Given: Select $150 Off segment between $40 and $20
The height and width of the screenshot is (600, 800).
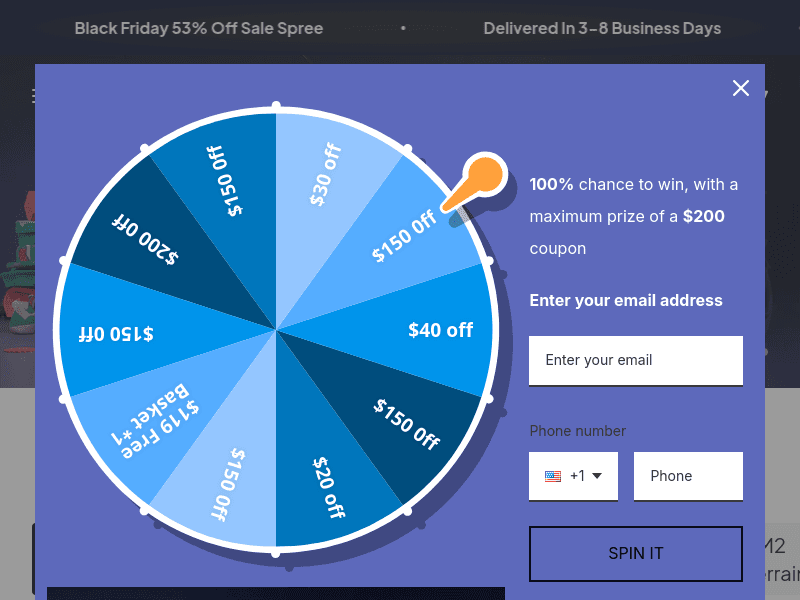Looking at the screenshot, I should pyautogui.click(x=407, y=424).
